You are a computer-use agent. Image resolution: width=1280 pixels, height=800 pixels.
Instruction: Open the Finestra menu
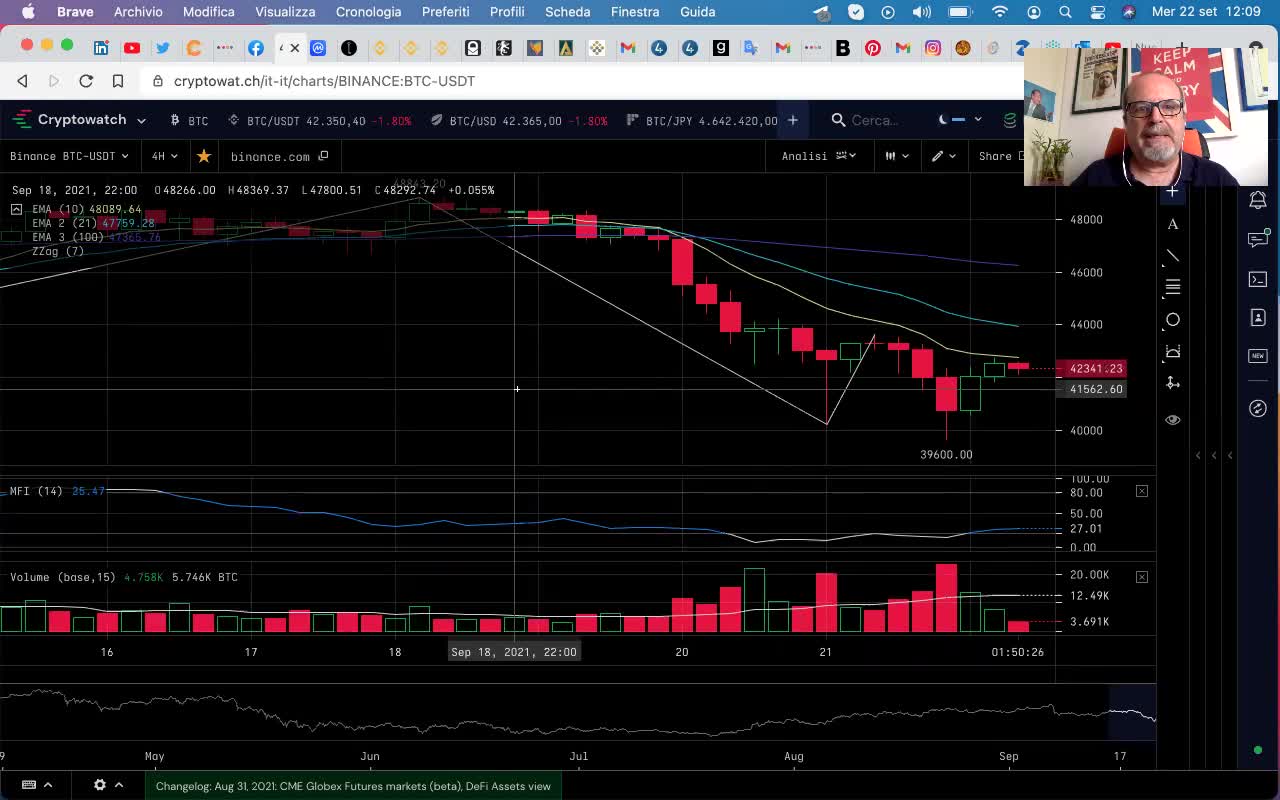pyautogui.click(x=635, y=12)
